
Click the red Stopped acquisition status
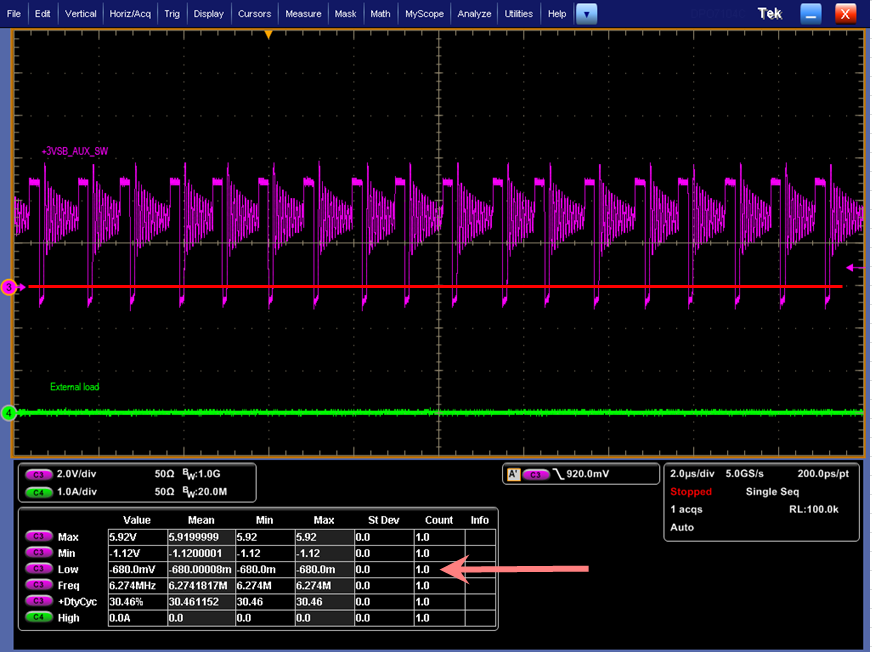click(x=691, y=492)
